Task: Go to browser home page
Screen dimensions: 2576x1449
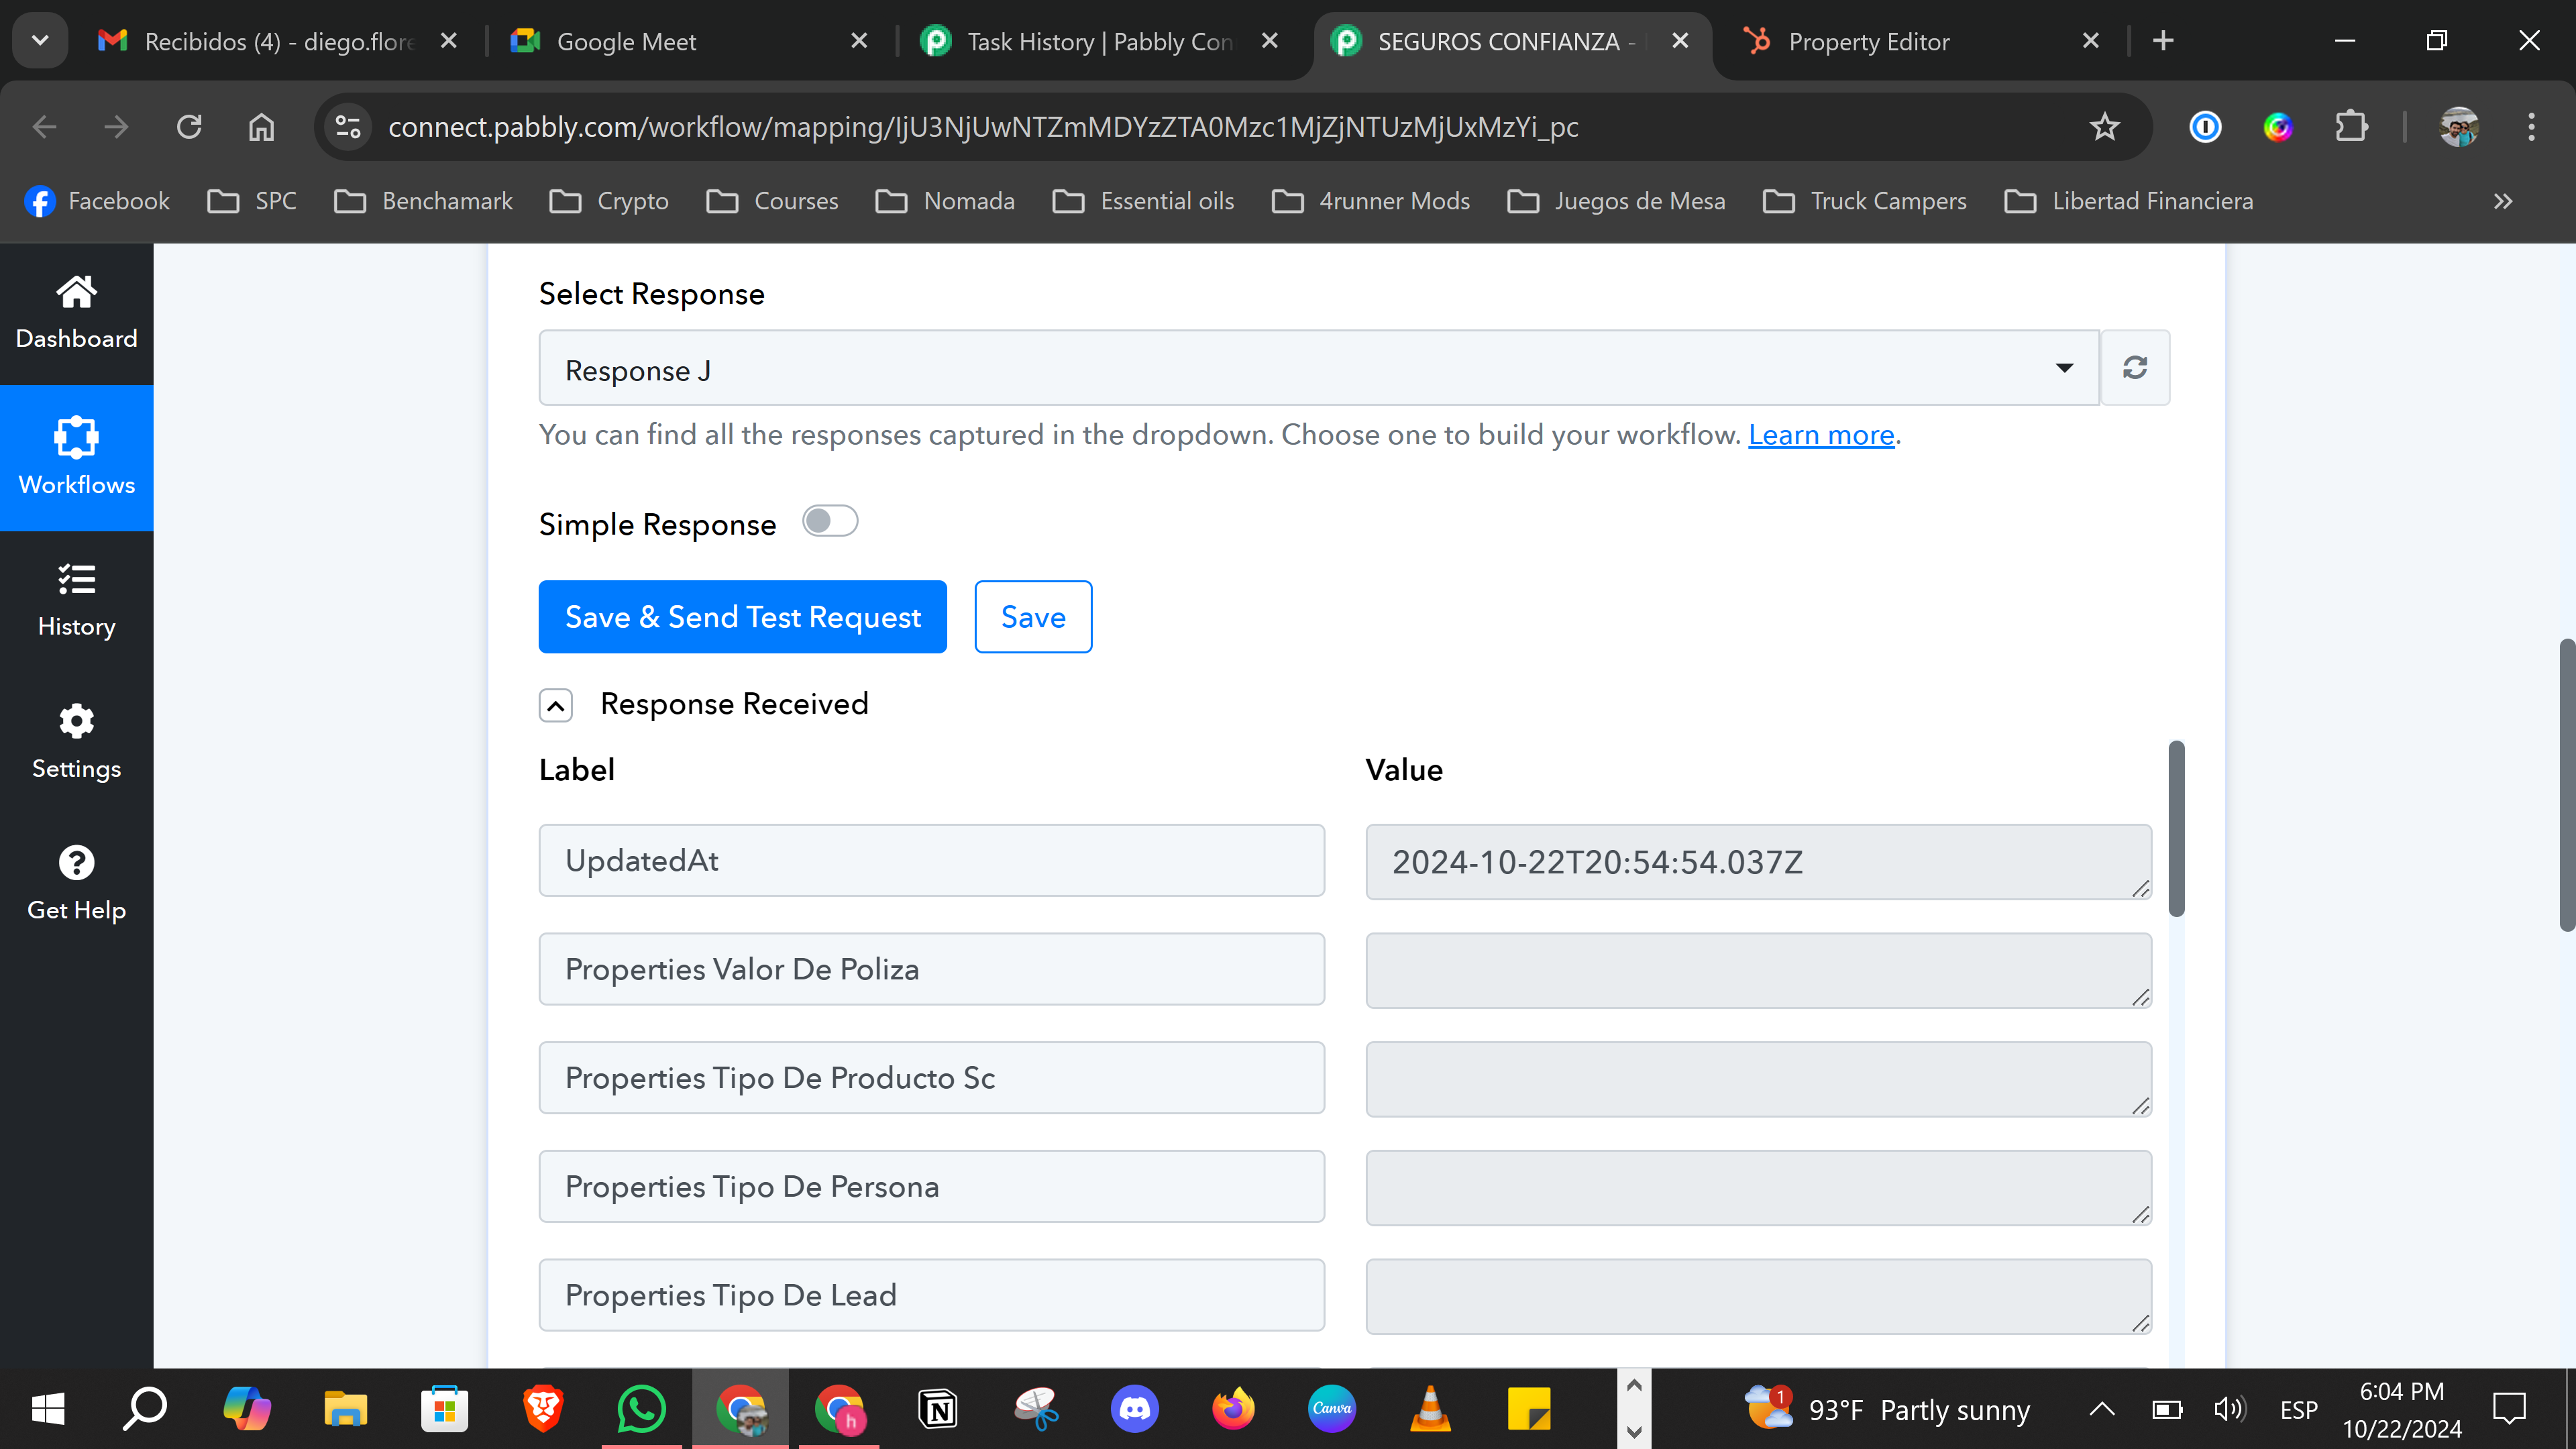Action: (261, 127)
